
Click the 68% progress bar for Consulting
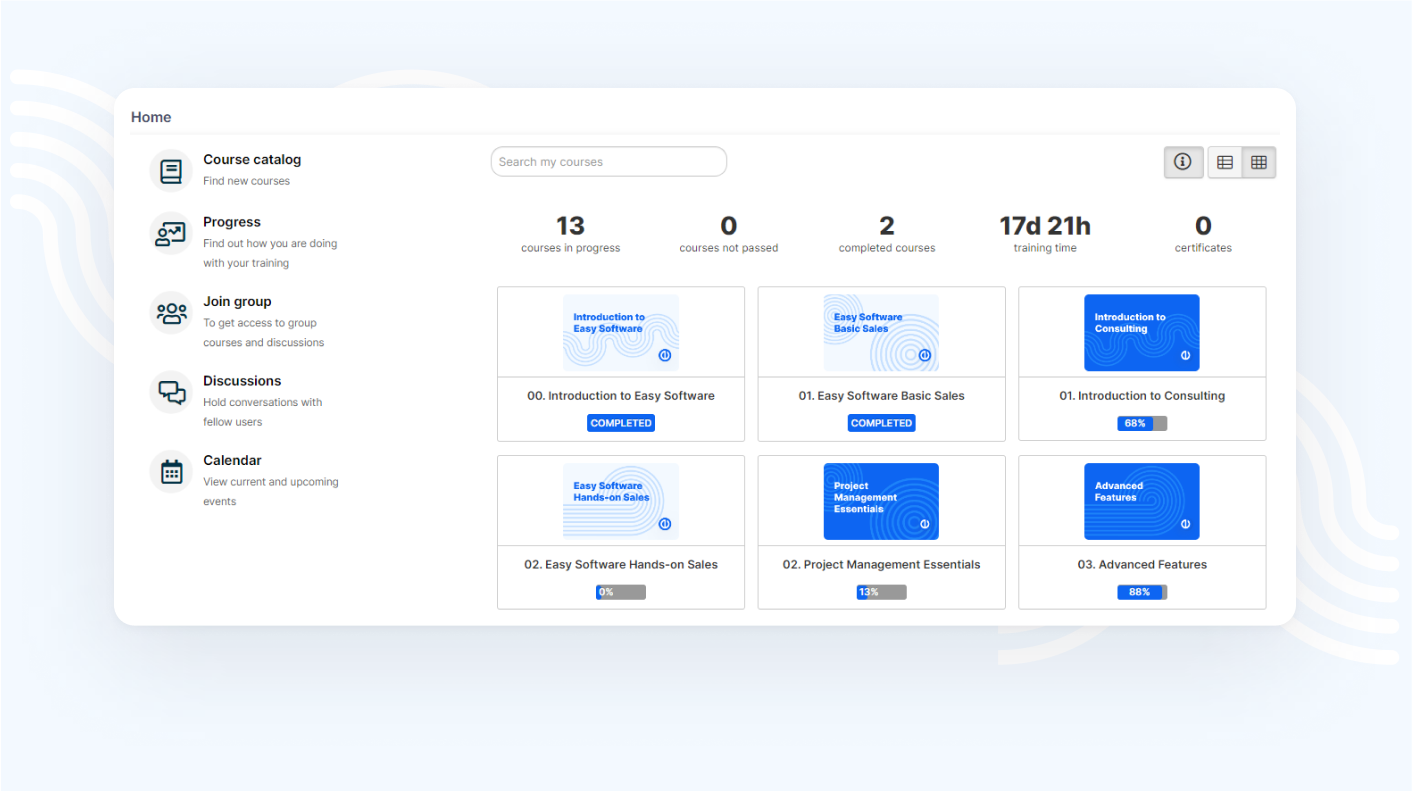click(1141, 424)
